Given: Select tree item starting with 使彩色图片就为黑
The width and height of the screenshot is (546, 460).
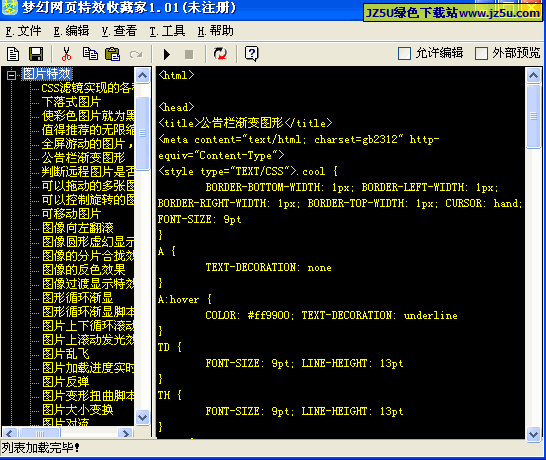Looking at the screenshot, I should (88, 116).
